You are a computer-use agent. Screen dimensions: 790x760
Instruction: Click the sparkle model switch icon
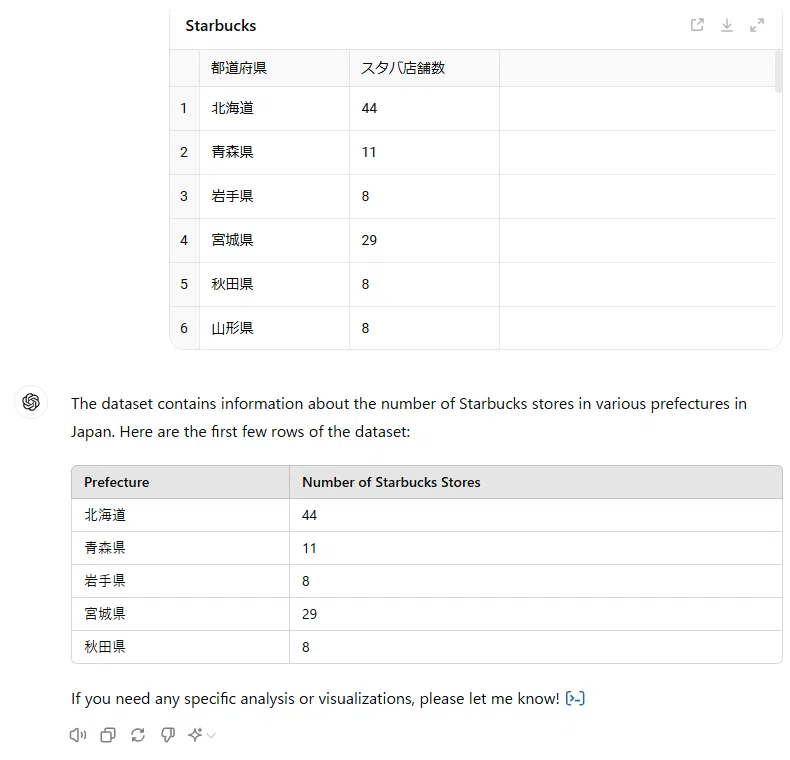195,735
